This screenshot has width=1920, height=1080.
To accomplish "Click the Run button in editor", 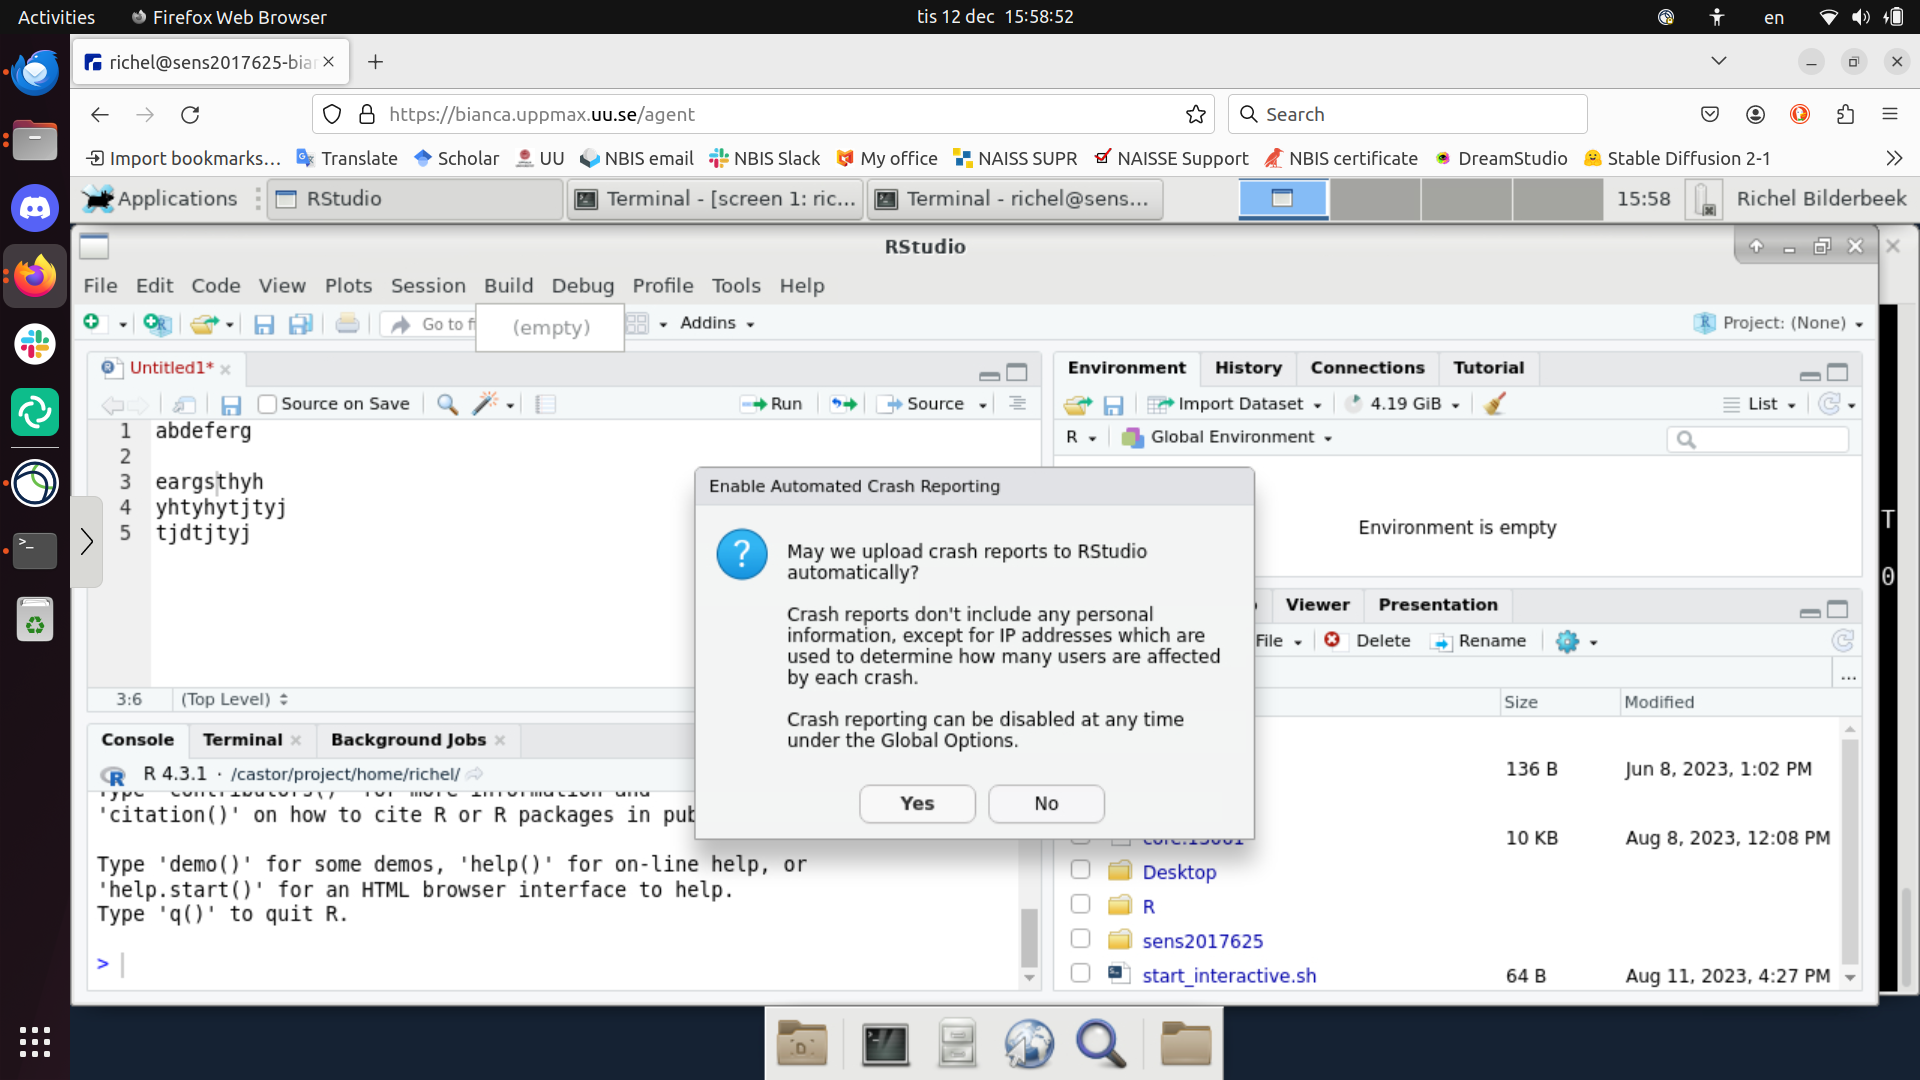I will click(x=772, y=404).
